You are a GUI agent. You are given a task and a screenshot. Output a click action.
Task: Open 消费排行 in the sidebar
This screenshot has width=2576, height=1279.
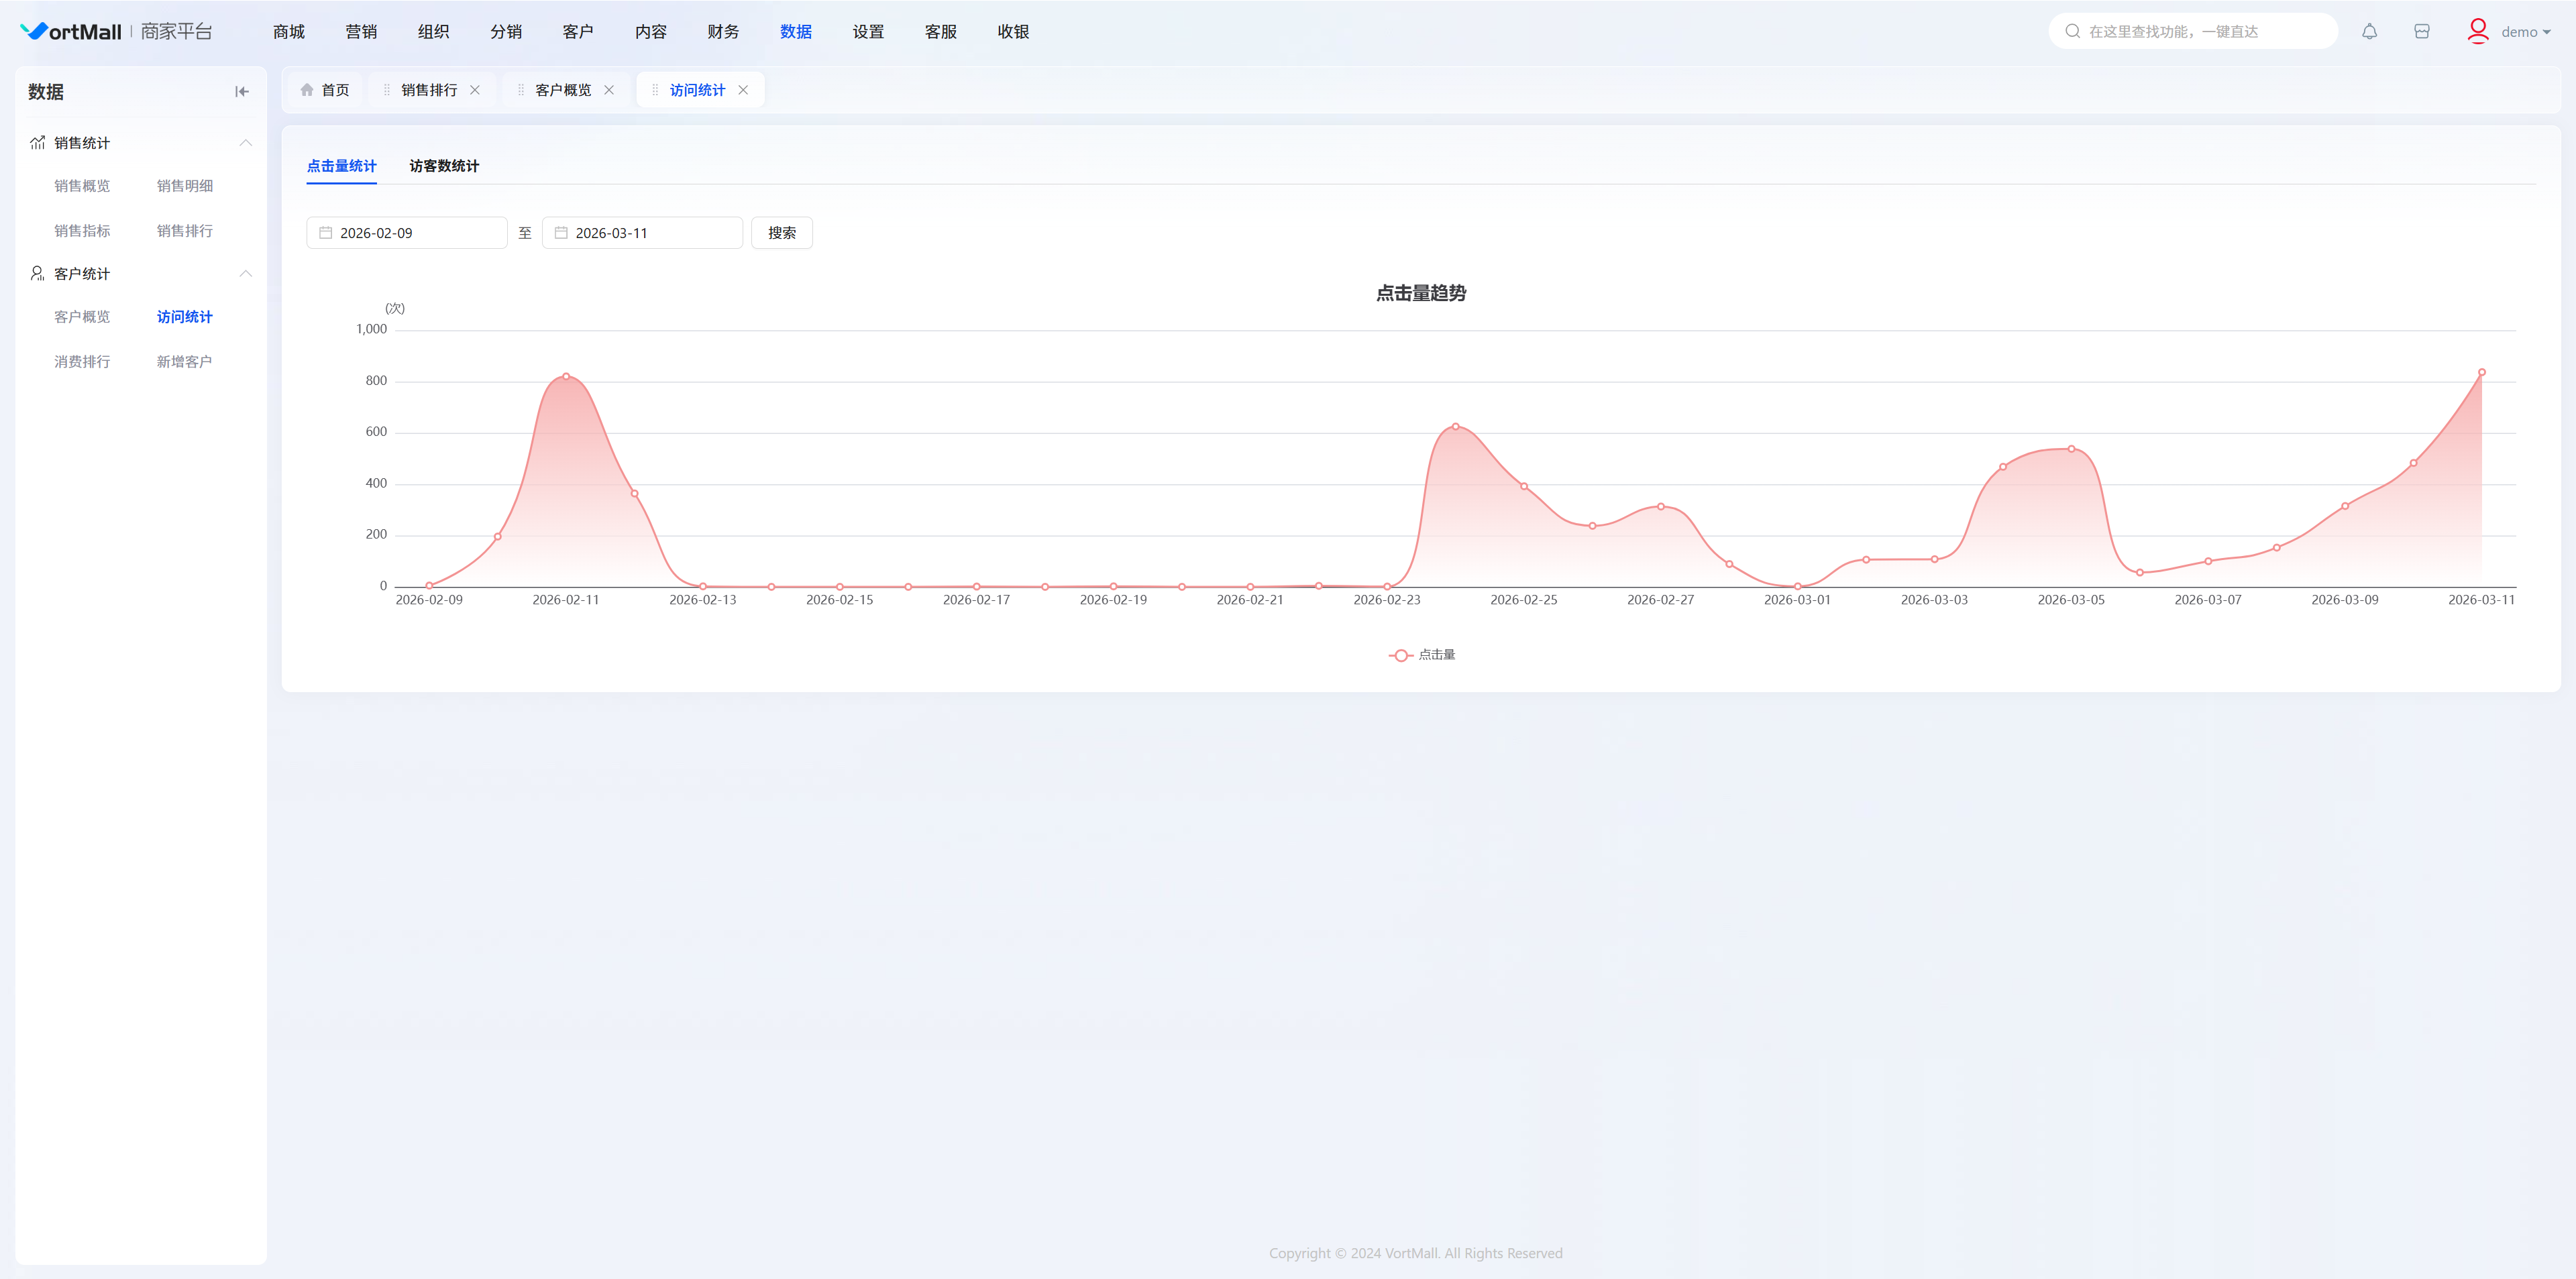[82, 362]
